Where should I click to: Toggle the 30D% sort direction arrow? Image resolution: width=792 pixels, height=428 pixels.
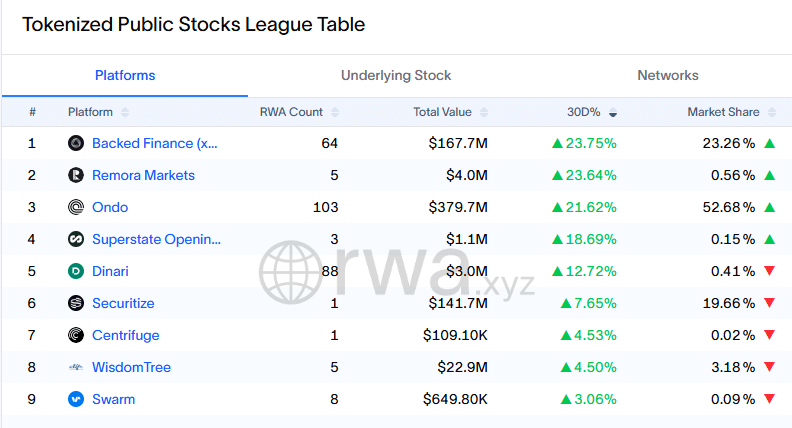pos(613,112)
